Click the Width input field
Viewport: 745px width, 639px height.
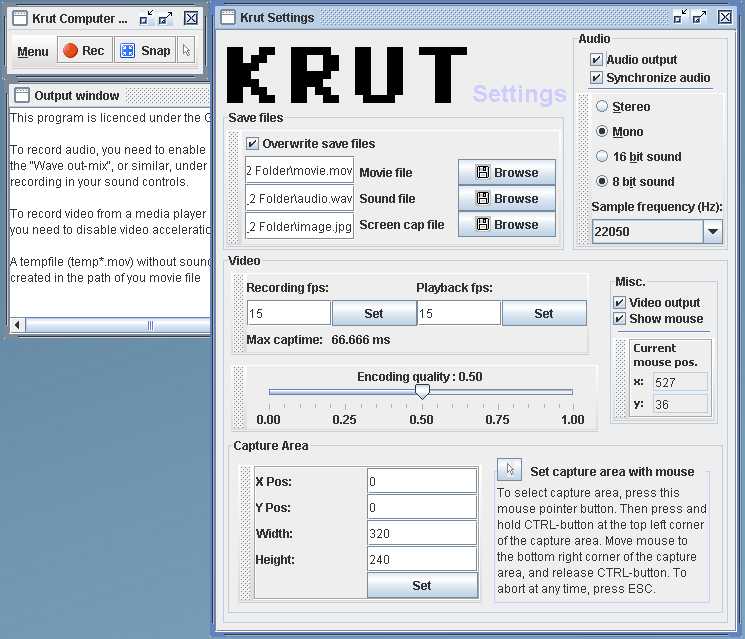[x=422, y=533]
